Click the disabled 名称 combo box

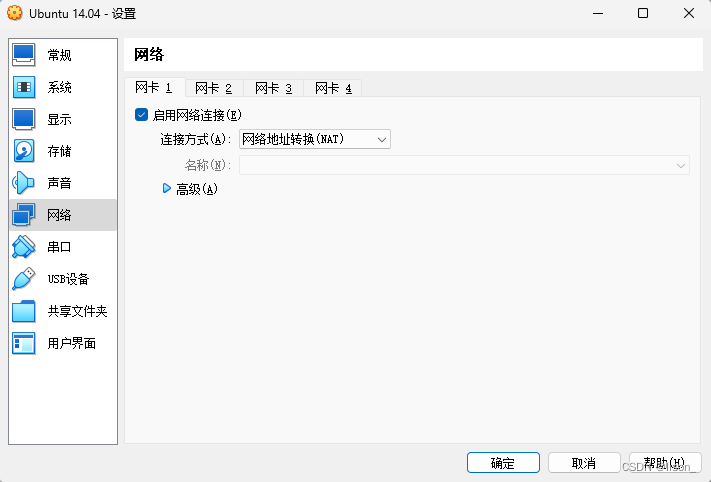coord(464,165)
